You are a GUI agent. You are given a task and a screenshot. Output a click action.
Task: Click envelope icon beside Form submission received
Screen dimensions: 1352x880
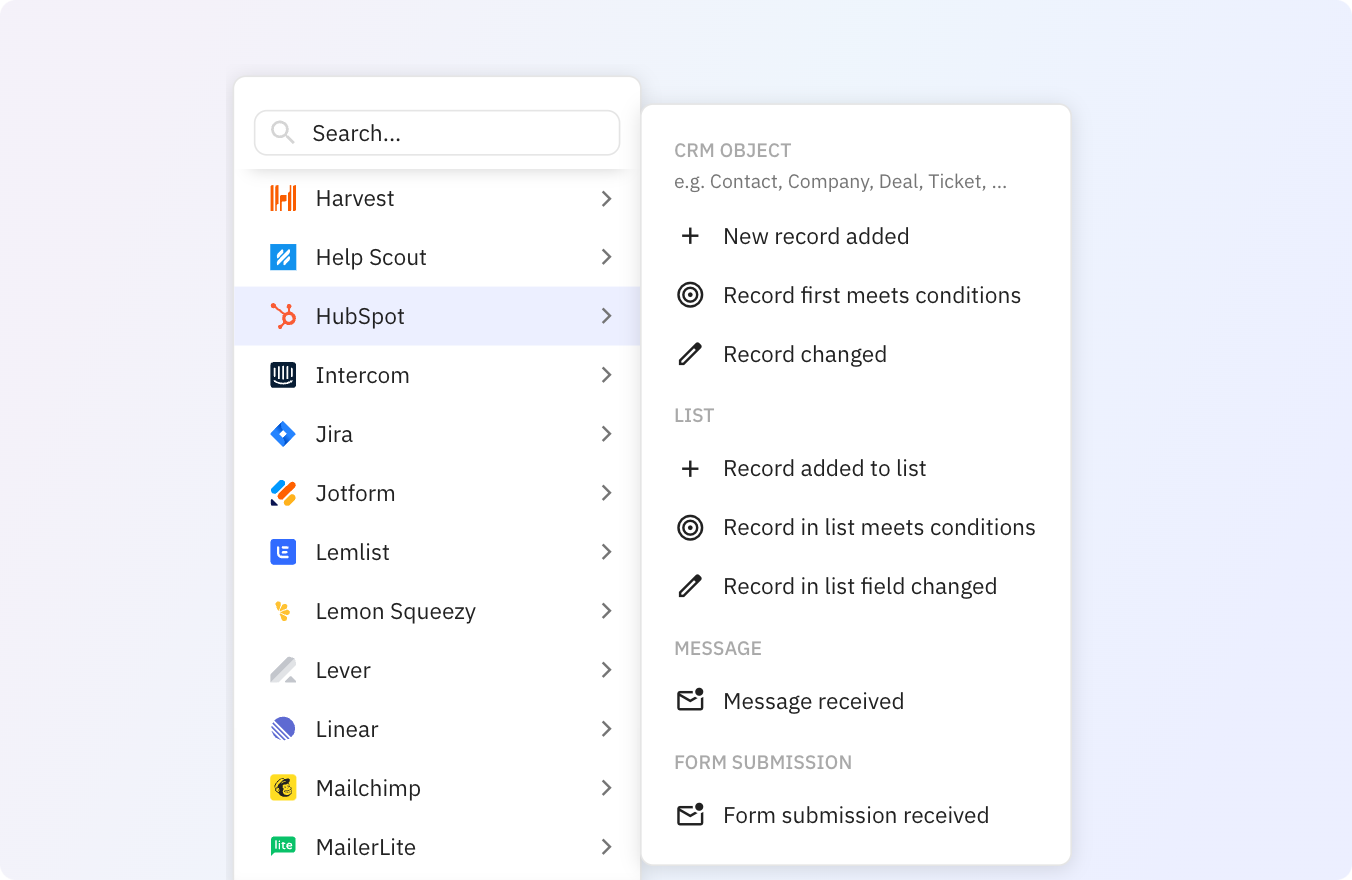(691, 814)
